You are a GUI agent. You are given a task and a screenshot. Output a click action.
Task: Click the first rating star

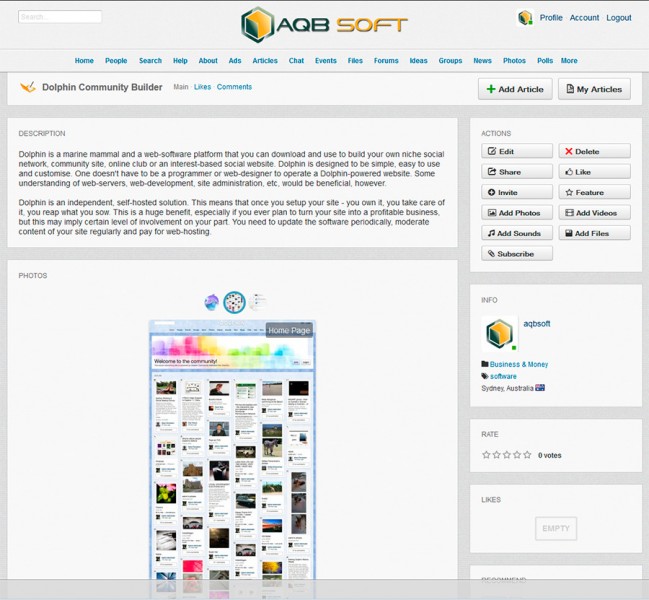pos(486,455)
